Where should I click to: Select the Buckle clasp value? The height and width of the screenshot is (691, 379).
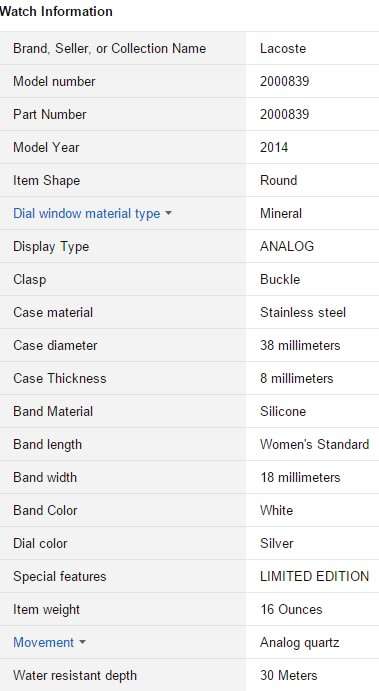(280, 279)
